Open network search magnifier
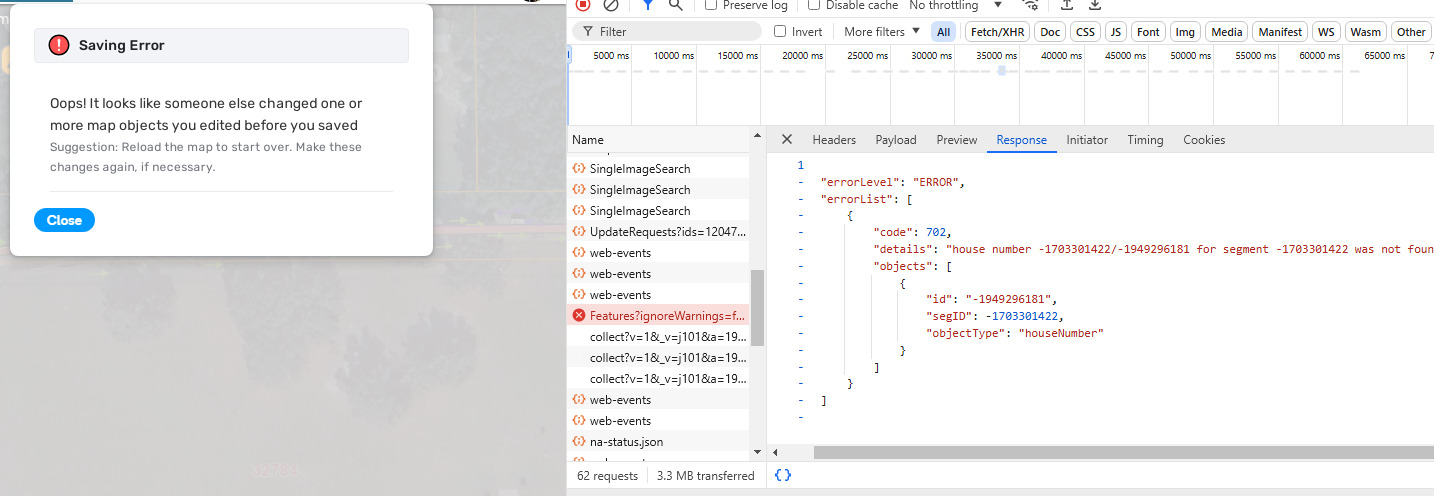The width and height of the screenshot is (1434, 496). [675, 5]
